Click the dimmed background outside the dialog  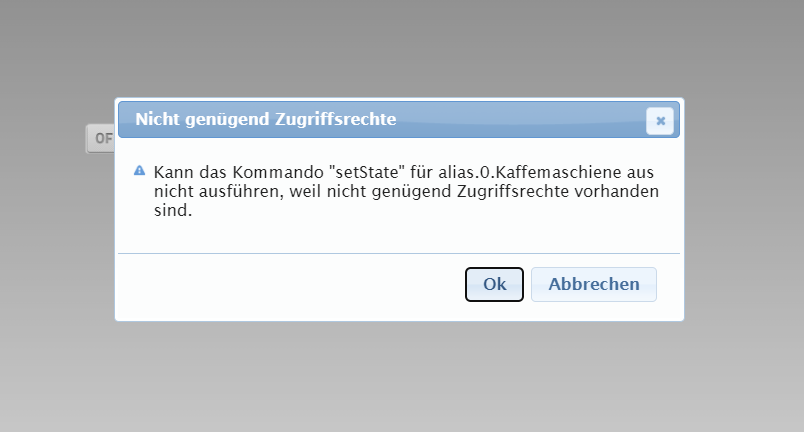400,380
